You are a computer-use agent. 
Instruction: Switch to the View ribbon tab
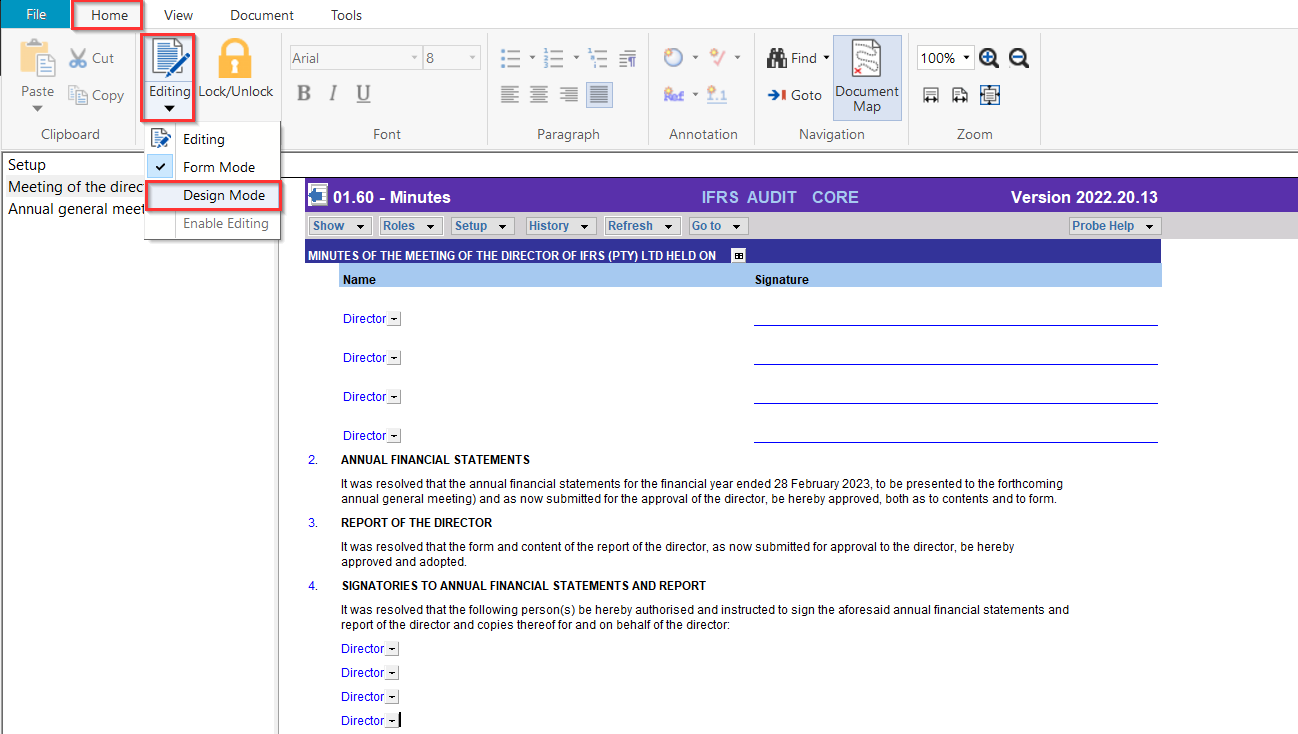pos(178,15)
